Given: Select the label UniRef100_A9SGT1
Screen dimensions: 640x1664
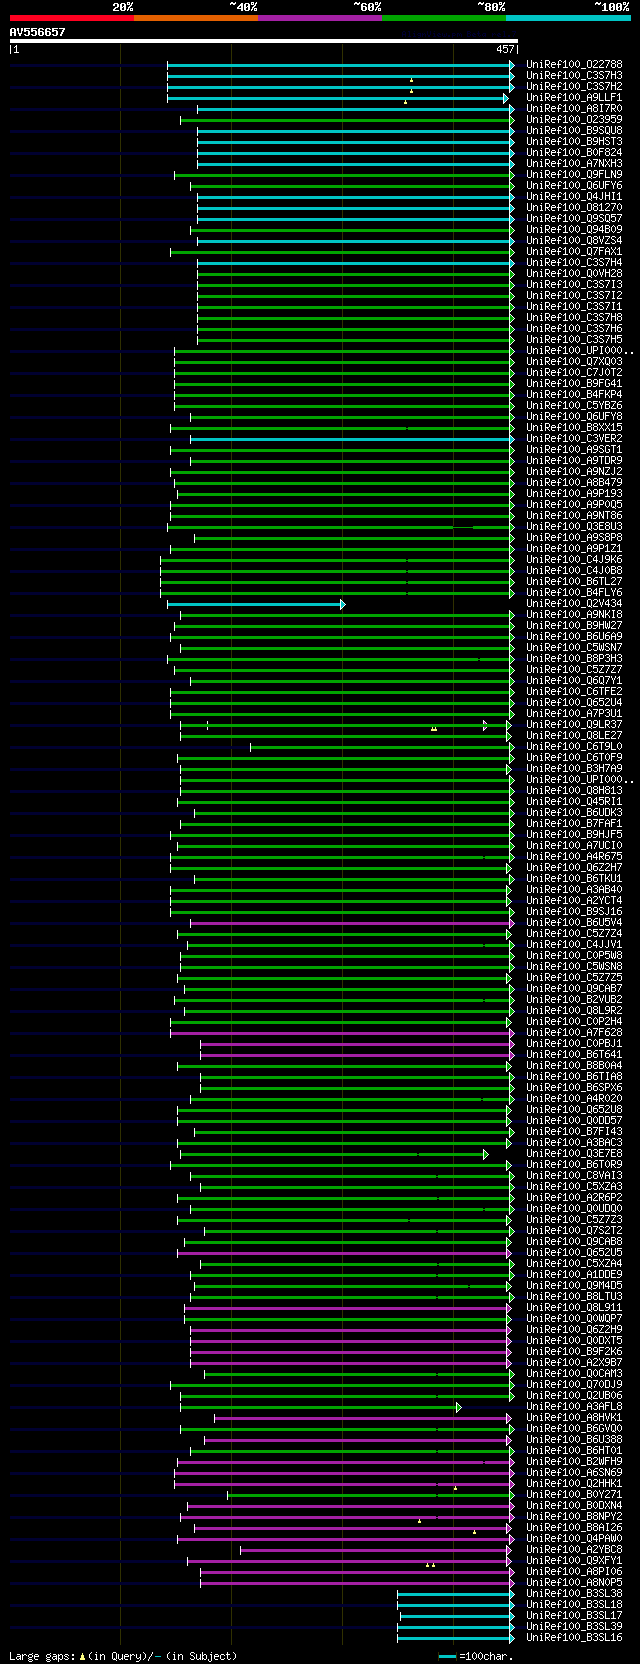Looking at the screenshot, I should [574, 450].
